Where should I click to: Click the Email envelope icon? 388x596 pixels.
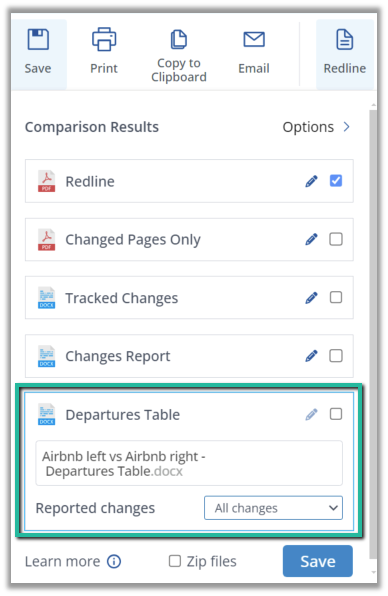pos(254,40)
